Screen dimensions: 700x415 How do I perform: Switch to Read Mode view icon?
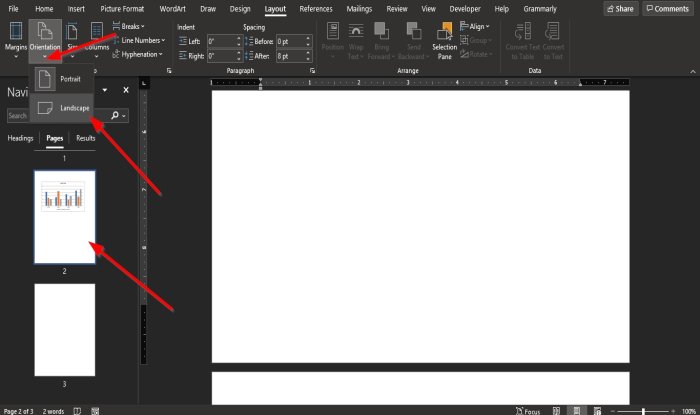pos(556,411)
